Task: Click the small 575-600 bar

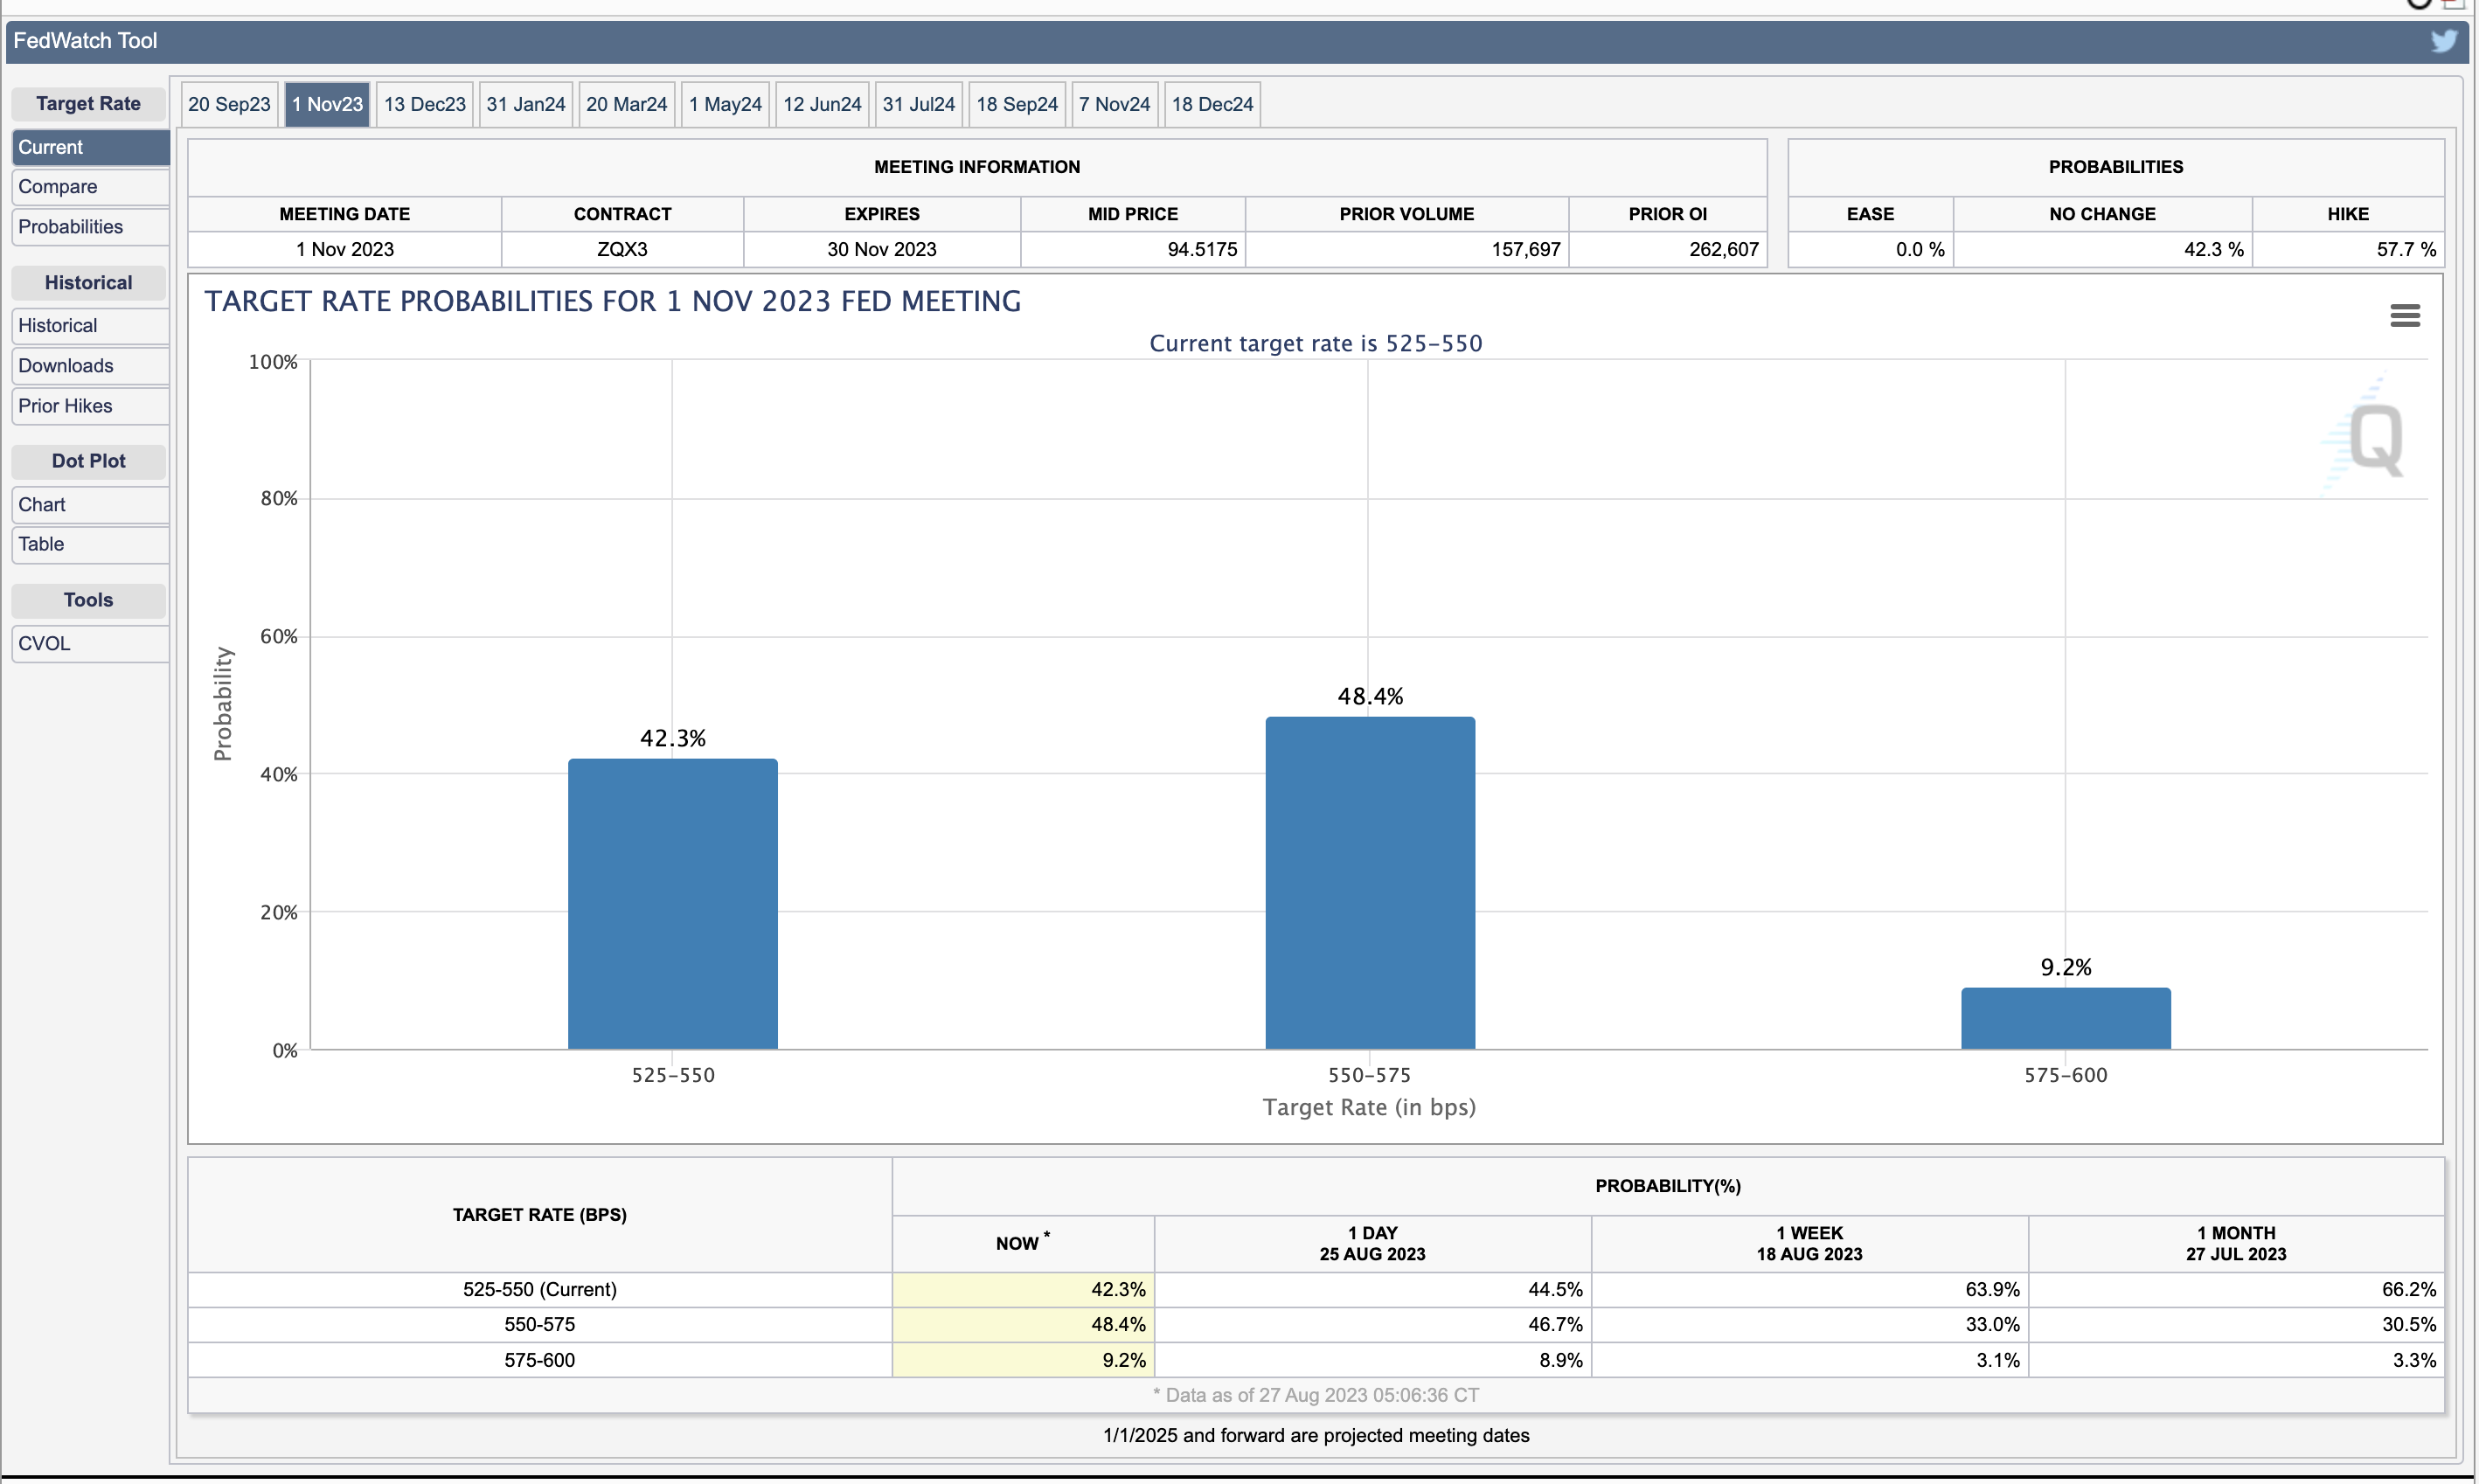Action: [2065, 1018]
